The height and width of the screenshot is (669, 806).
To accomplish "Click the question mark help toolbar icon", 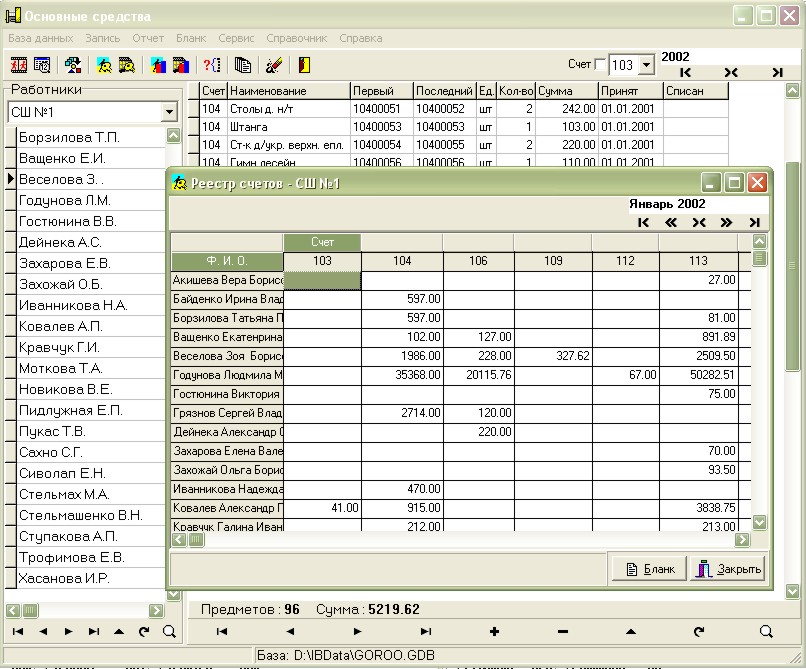I will click(x=212, y=65).
